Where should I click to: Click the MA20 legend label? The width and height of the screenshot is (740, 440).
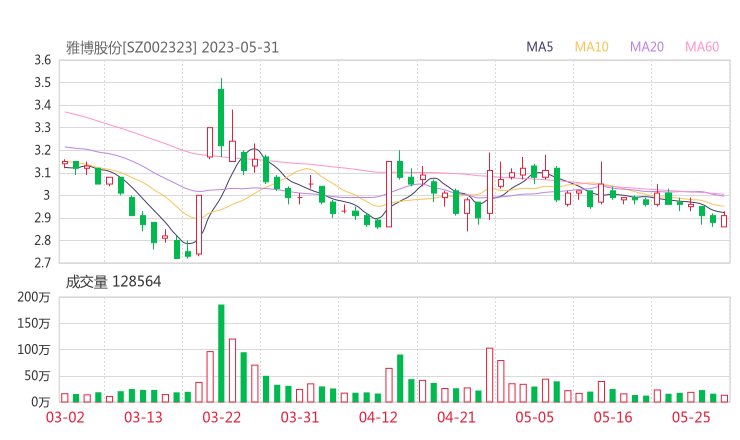point(647,47)
